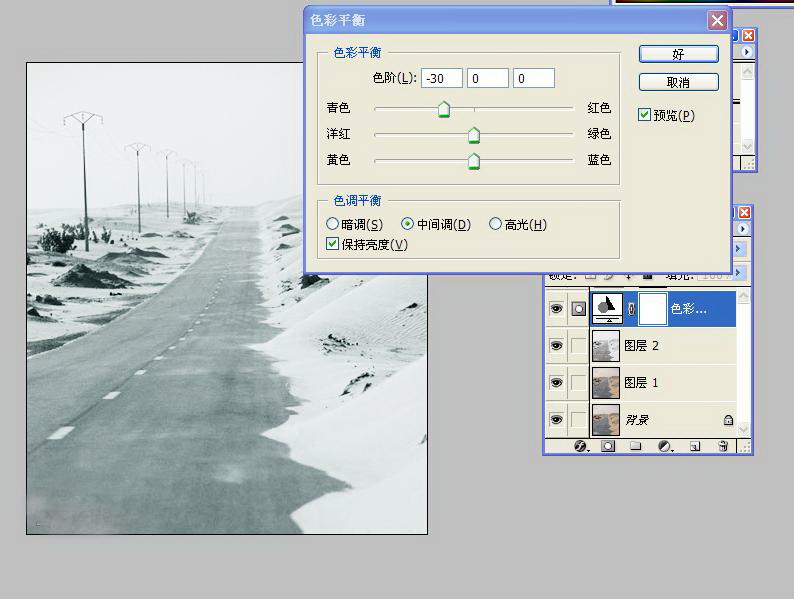Uncheck the 预览 preview checkbox
The image size is (794, 599).
(x=645, y=115)
